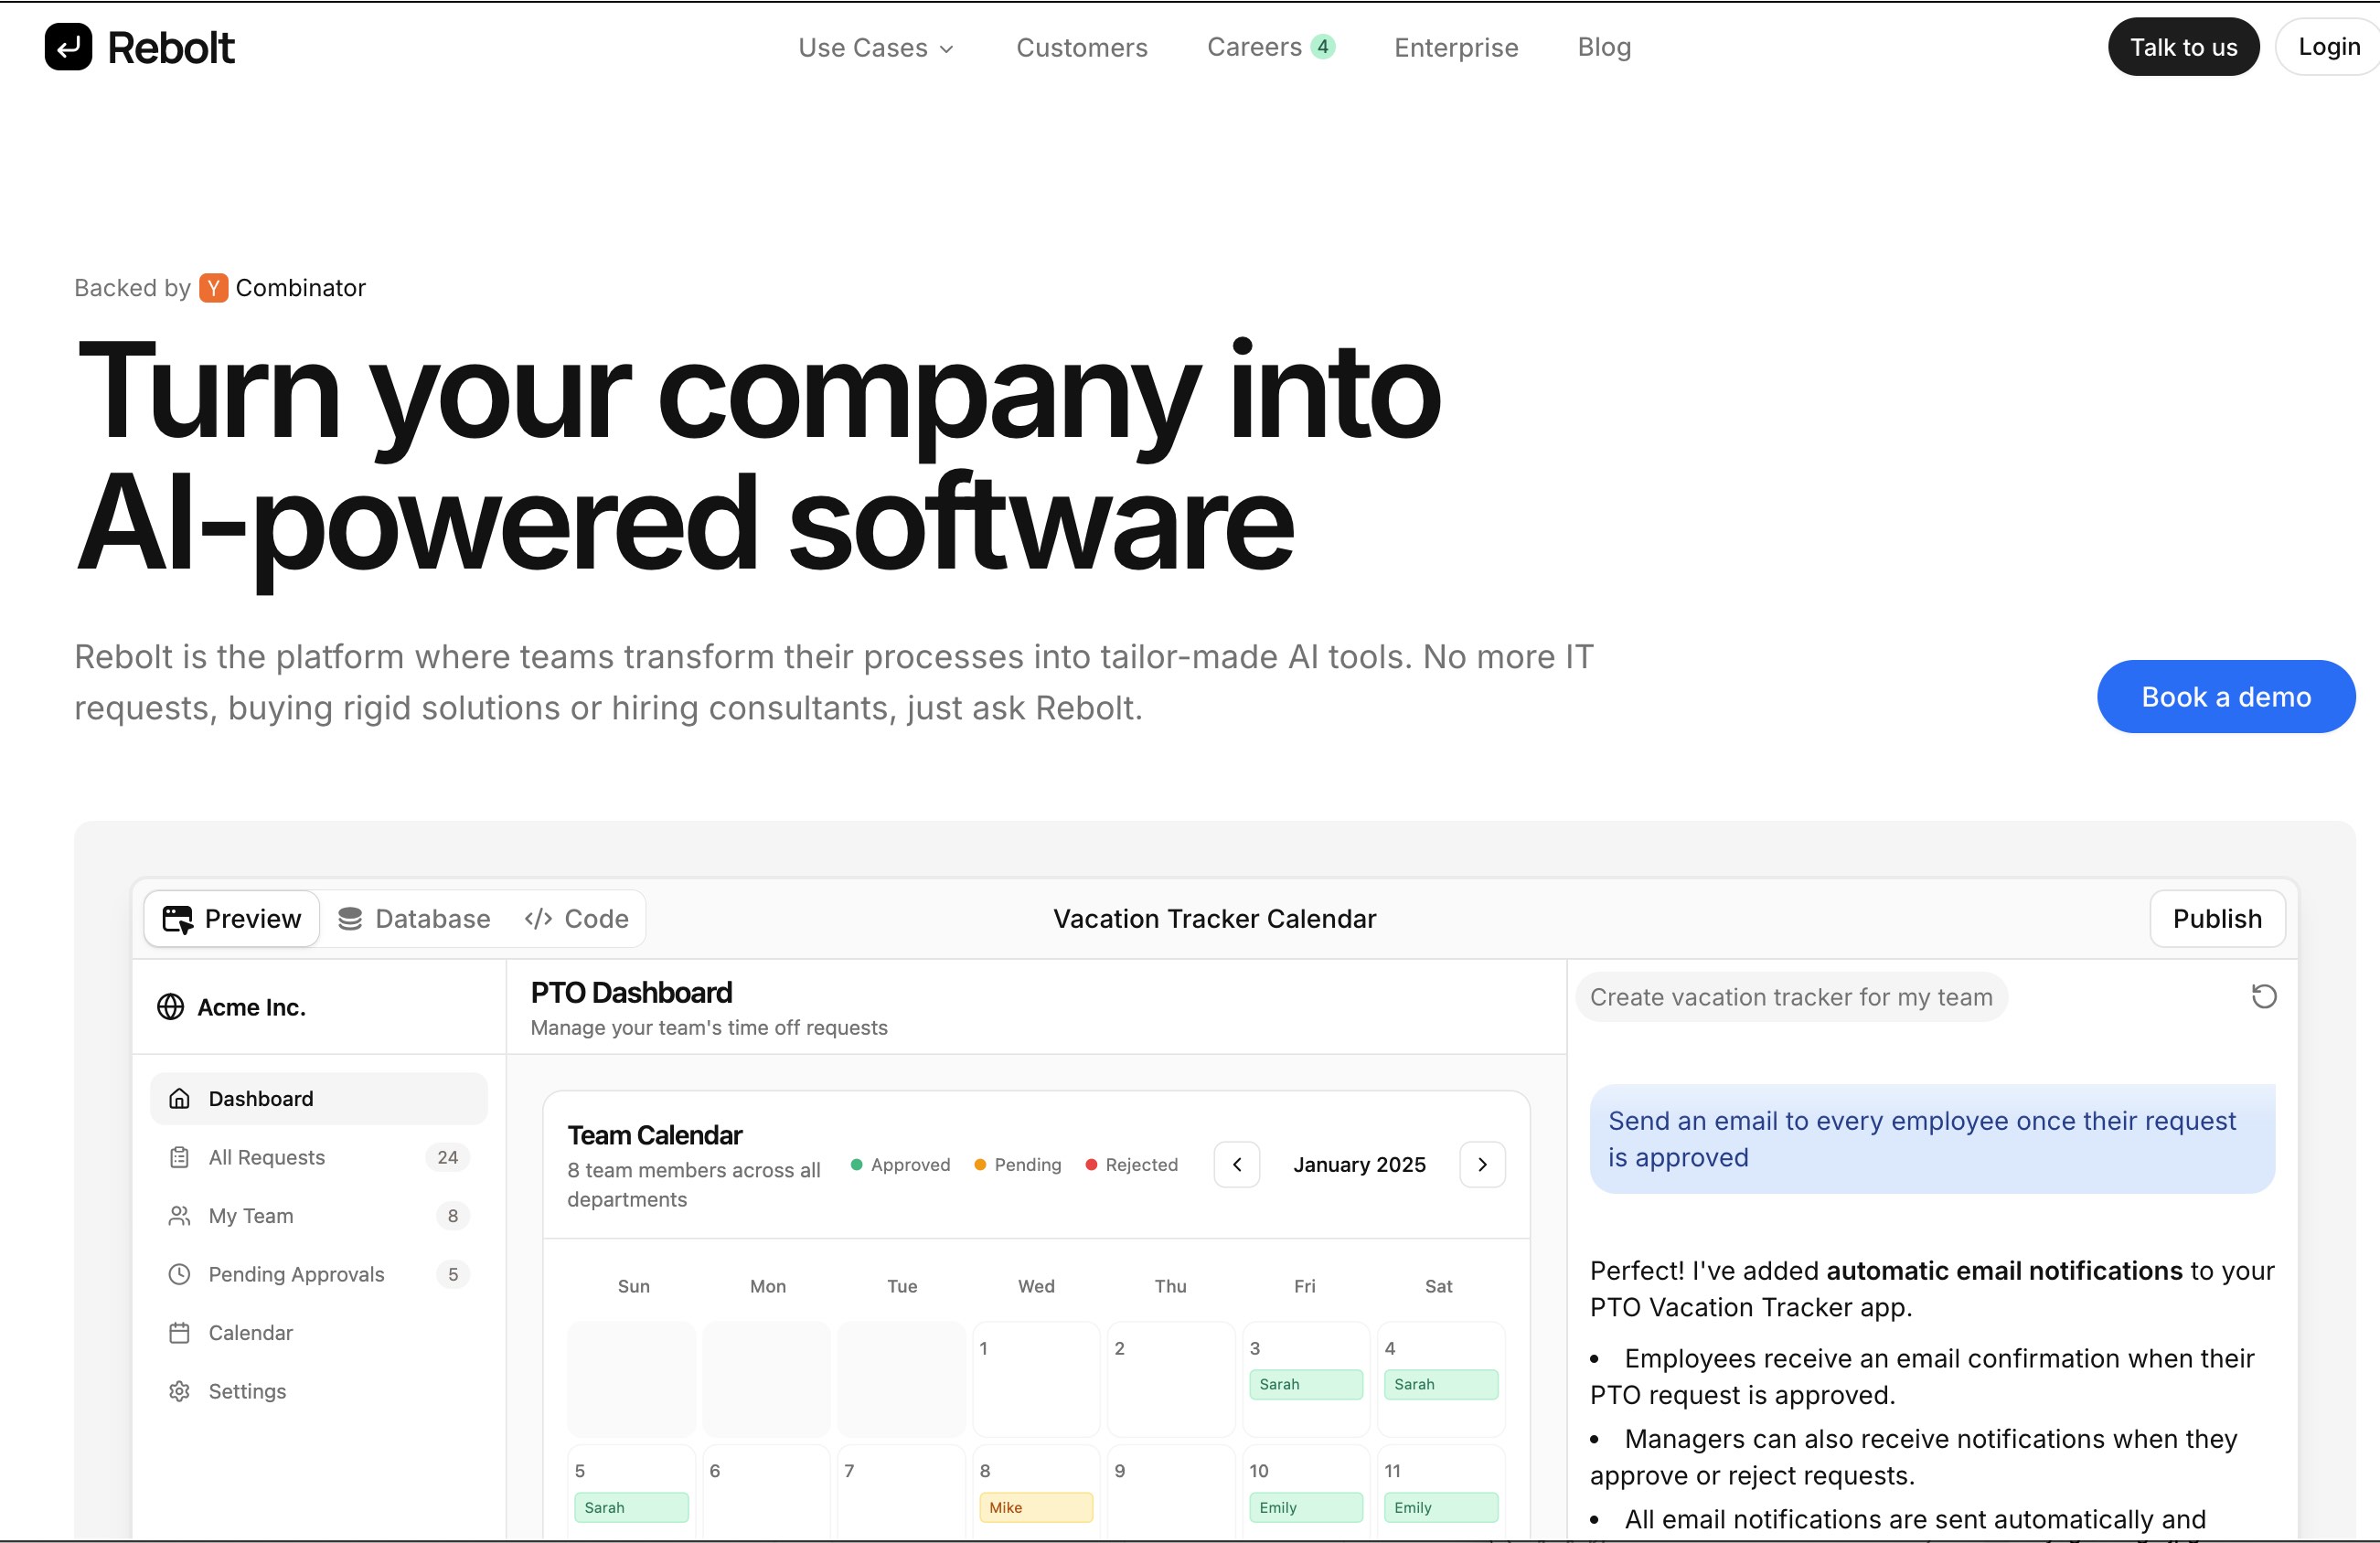
Task: Switch to the Database tab
Action: (414, 919)
